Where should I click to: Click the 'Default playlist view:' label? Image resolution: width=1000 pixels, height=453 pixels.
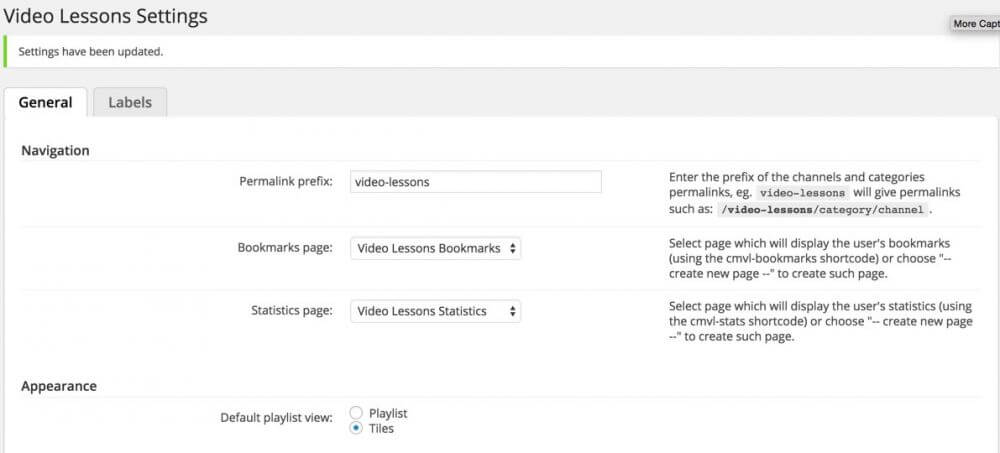point(276,417)
